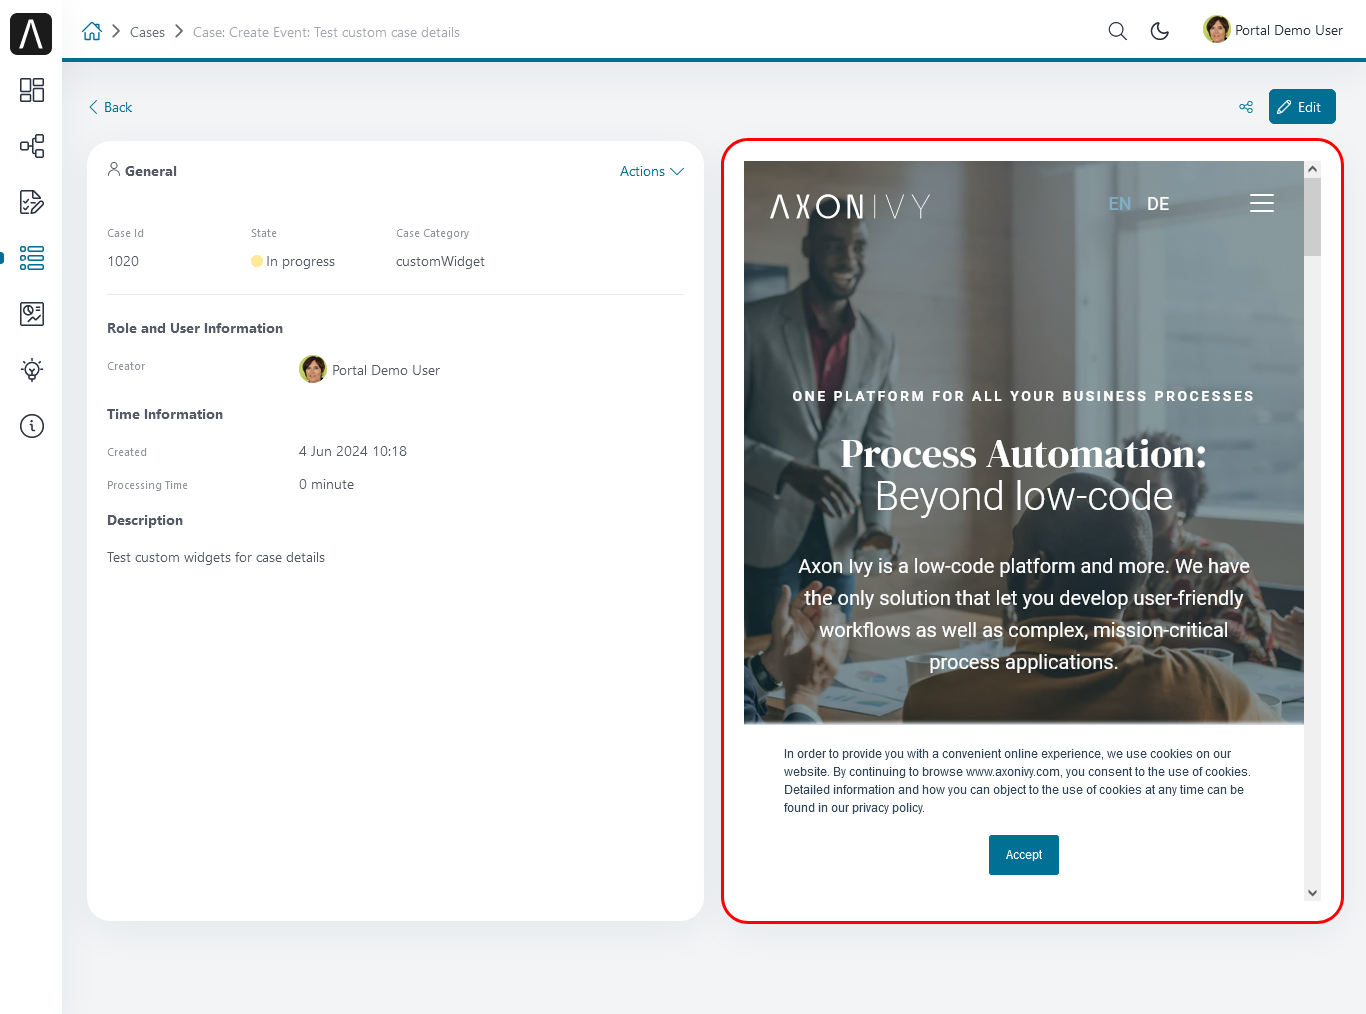Click the Axon Ivy logo in sidebar

tap(31, 34)
